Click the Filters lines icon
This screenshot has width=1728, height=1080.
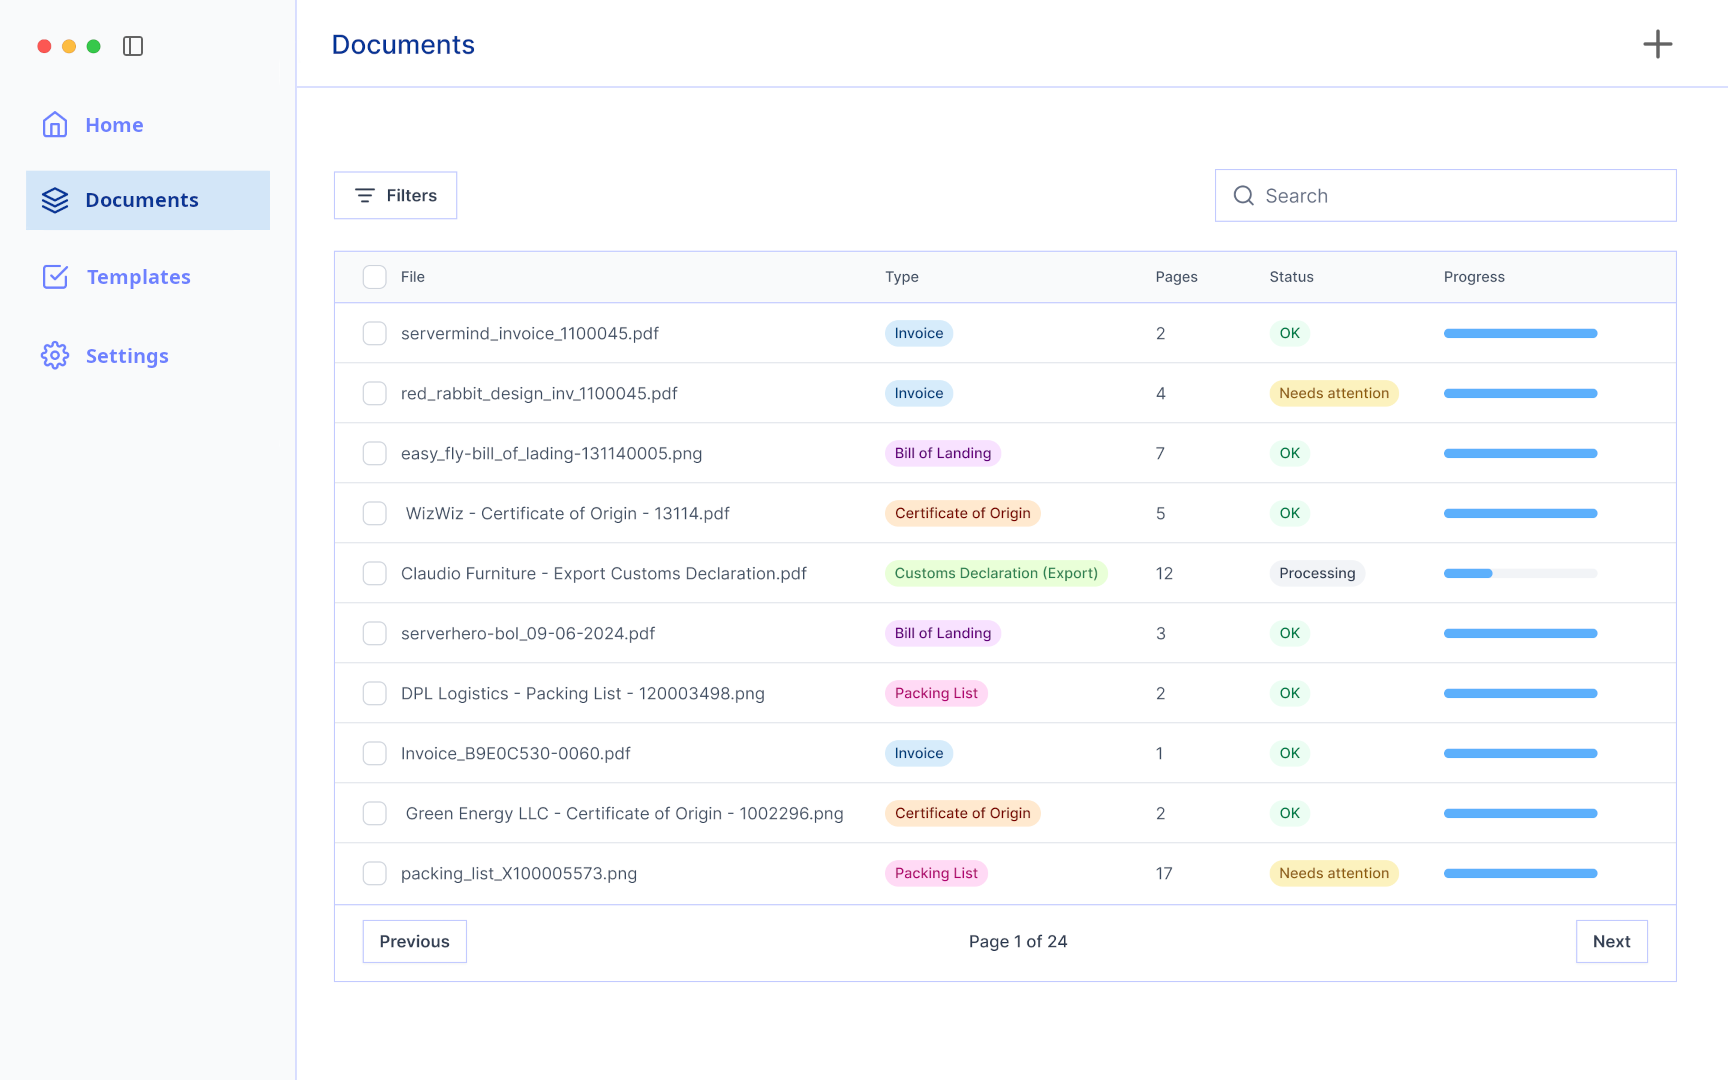pos(365,196)
